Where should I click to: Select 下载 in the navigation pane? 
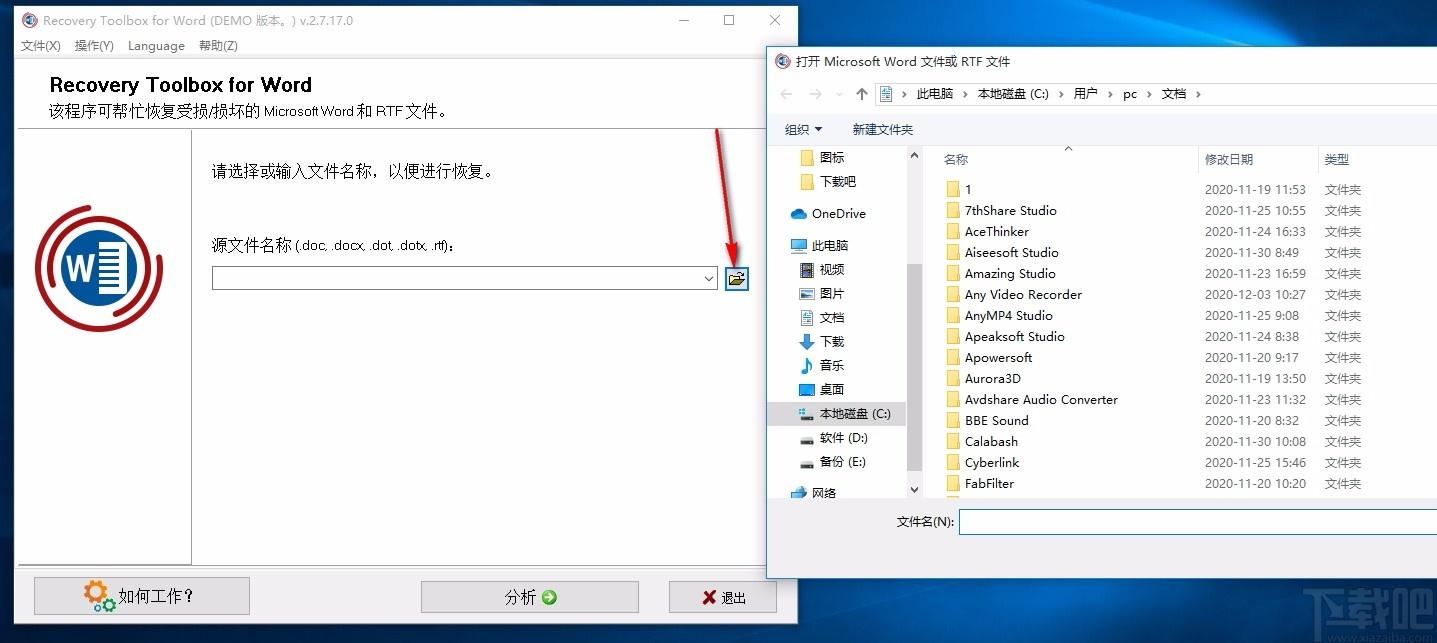(832, 342)
